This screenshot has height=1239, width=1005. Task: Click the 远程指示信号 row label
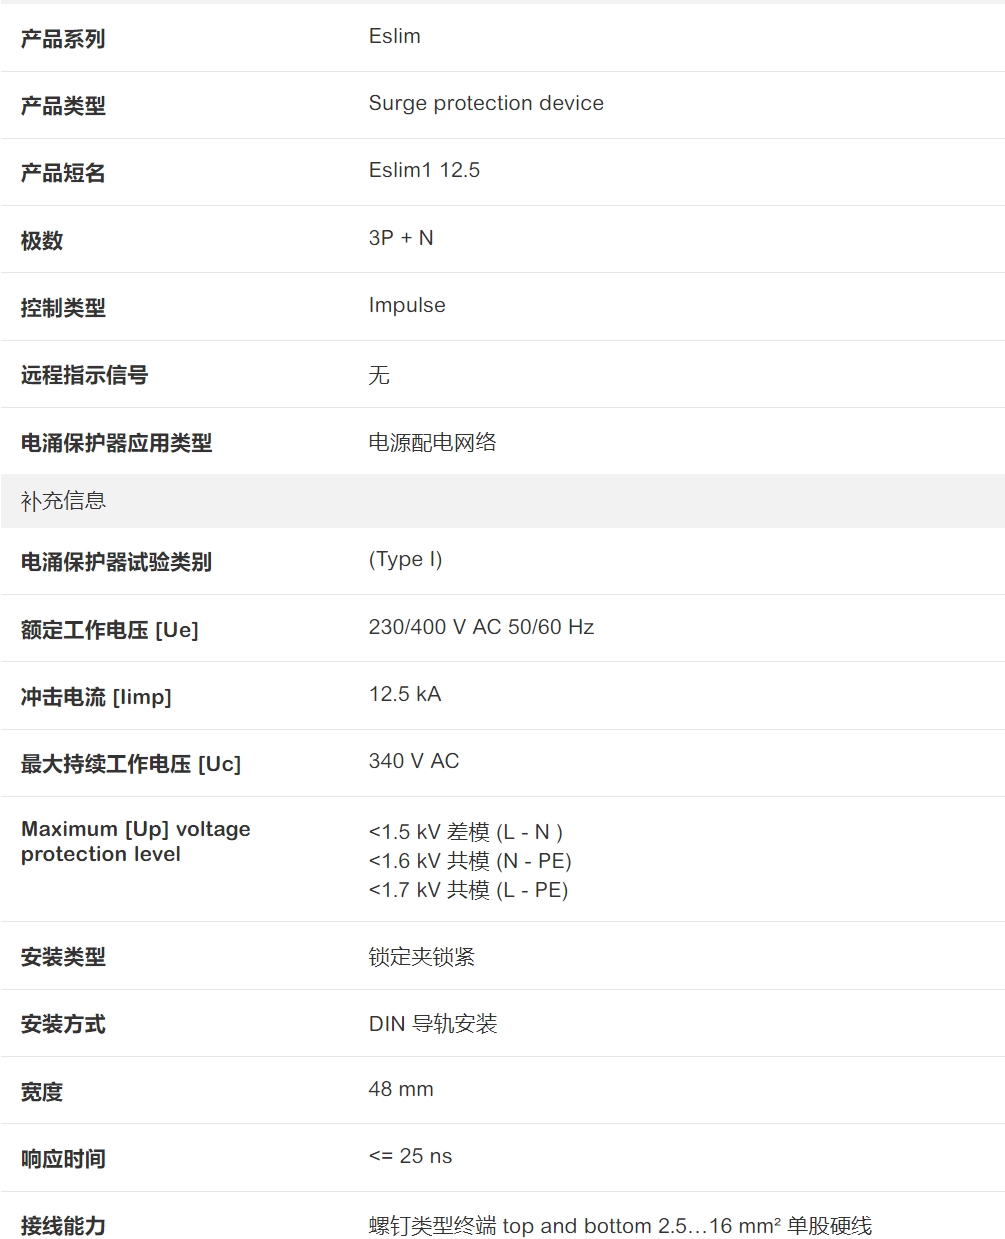pos(84,375)
